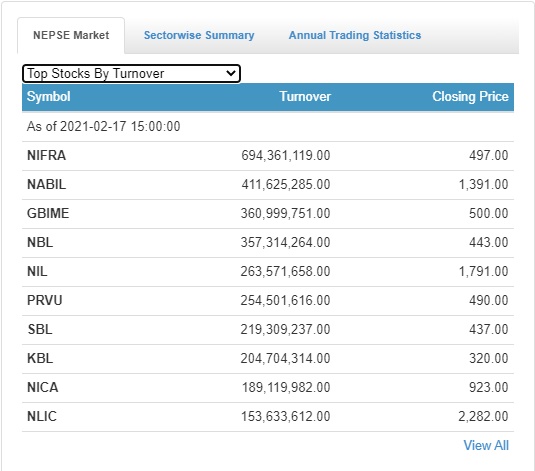This screenshot has height=471, width=535.
Task: Select SBL closing price 437.00
Action: [x=489, y=329]
